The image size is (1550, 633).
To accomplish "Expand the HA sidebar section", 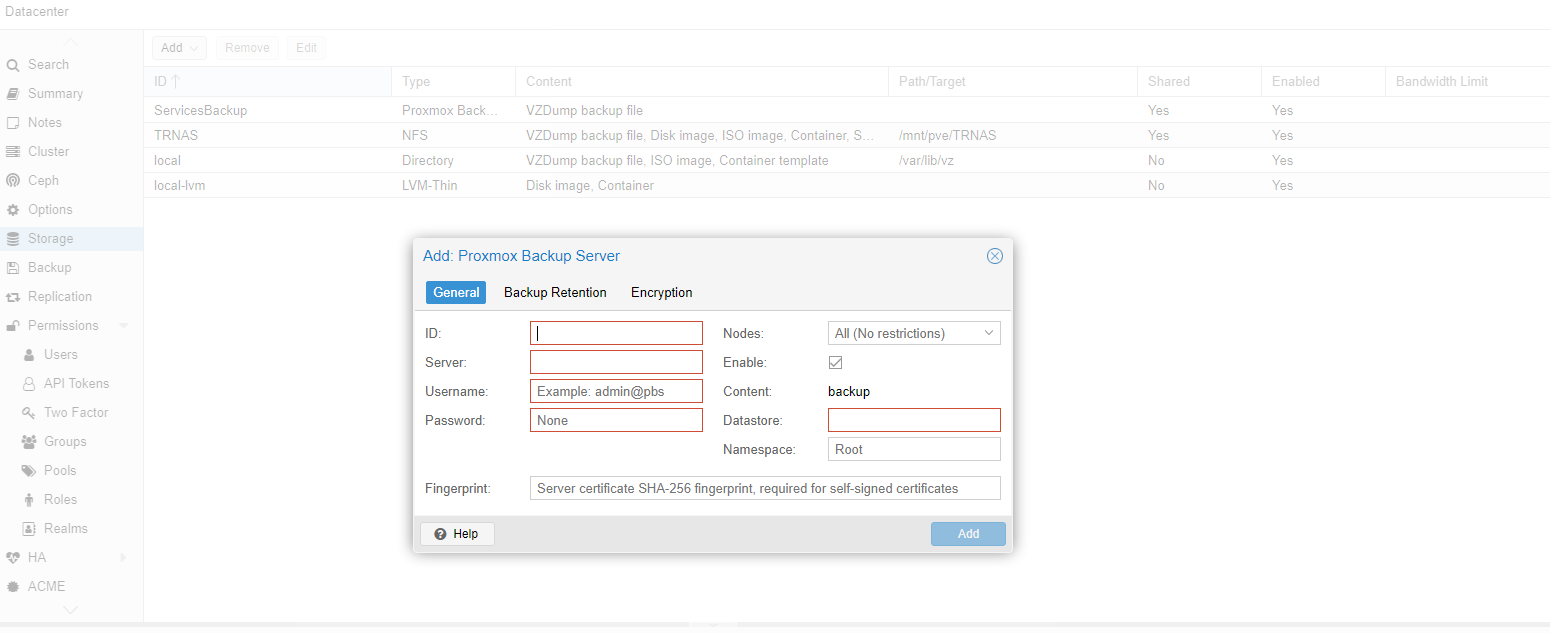I will (123, 558).
